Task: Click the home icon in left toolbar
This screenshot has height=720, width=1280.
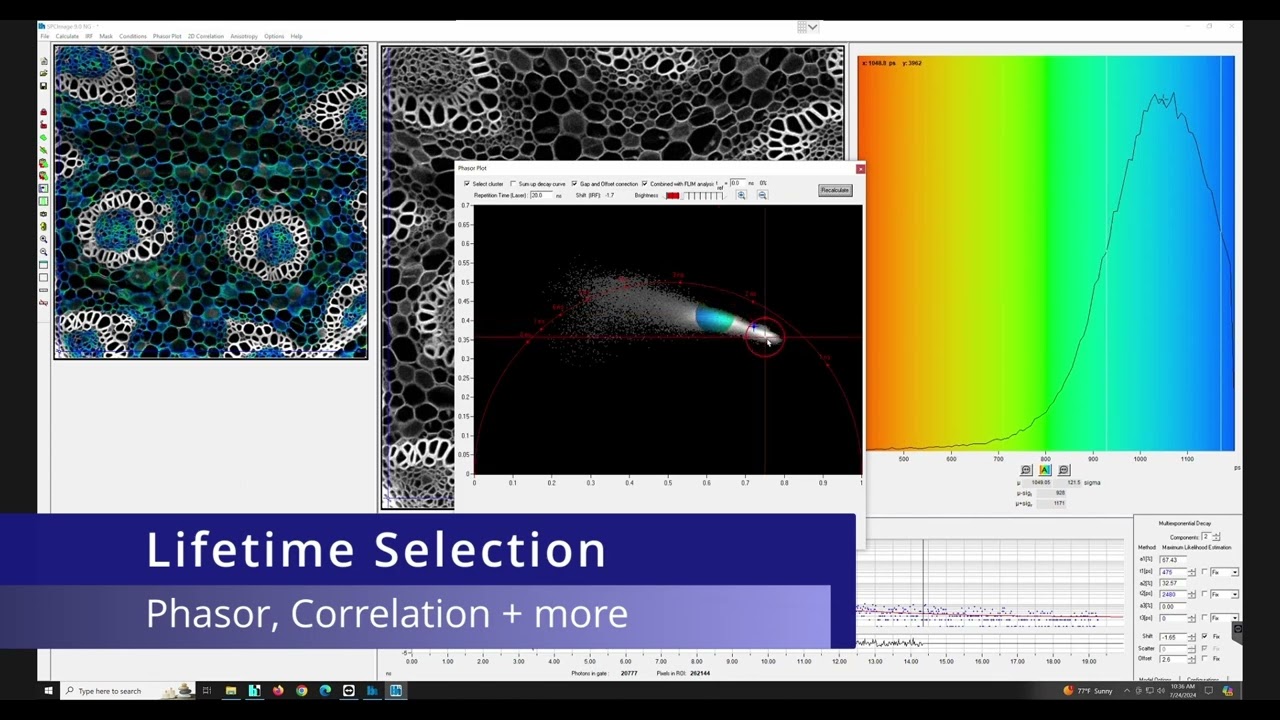Action: [x=44, y=61]
